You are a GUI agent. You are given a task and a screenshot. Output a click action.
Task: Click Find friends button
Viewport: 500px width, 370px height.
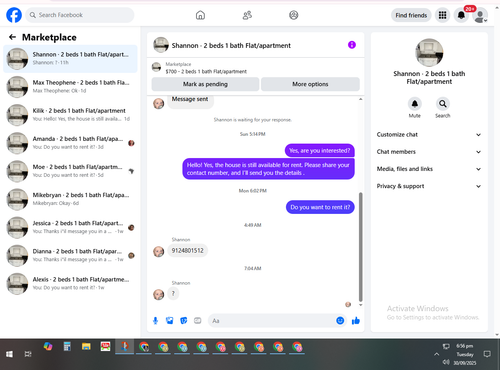pyautogui.click(x=411, y=15)
